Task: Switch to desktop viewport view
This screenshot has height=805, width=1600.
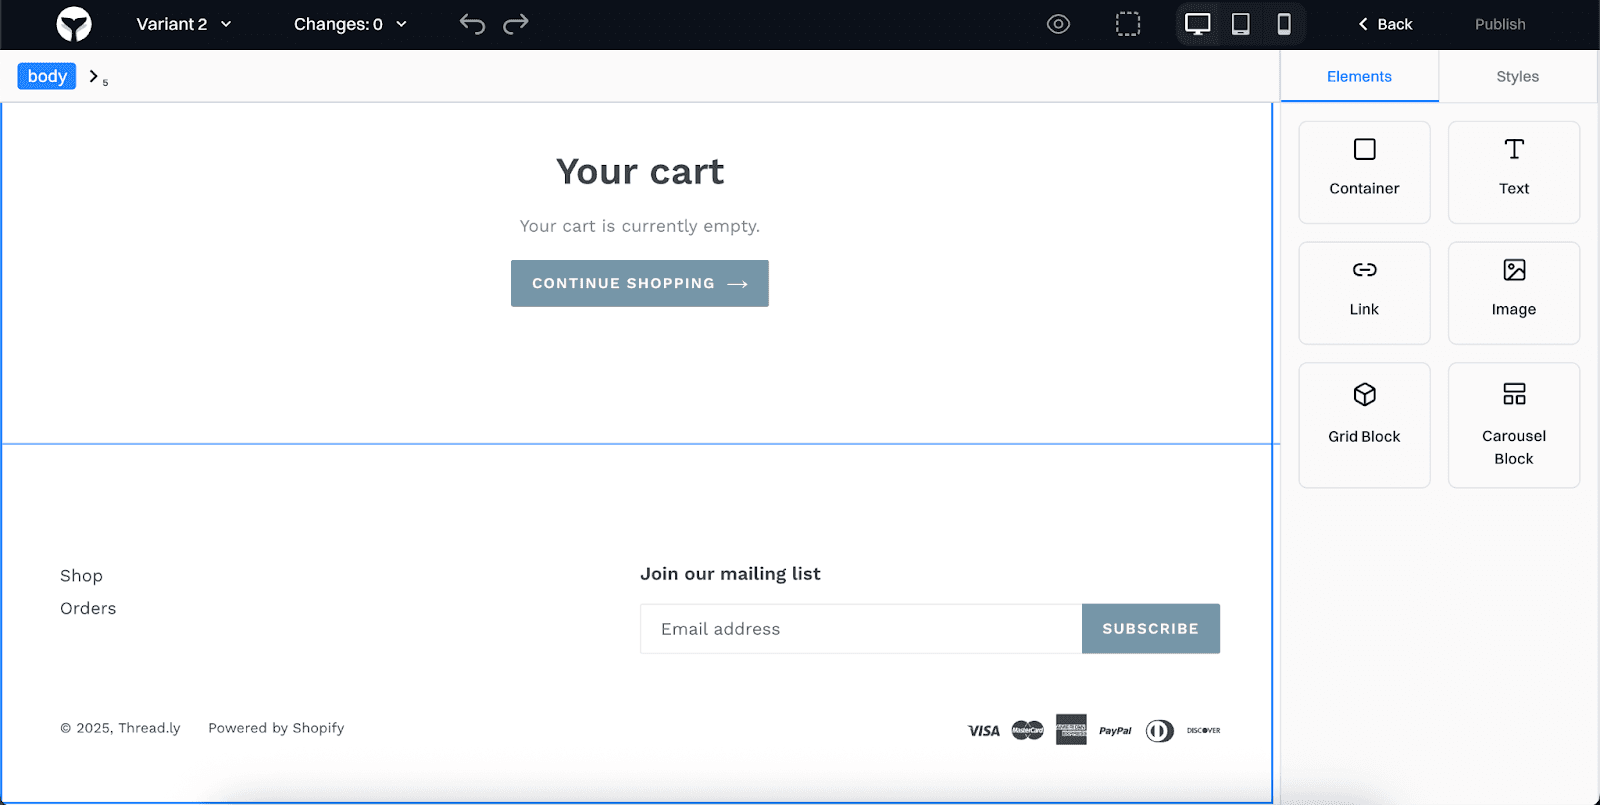Action: coord(1197,24)
